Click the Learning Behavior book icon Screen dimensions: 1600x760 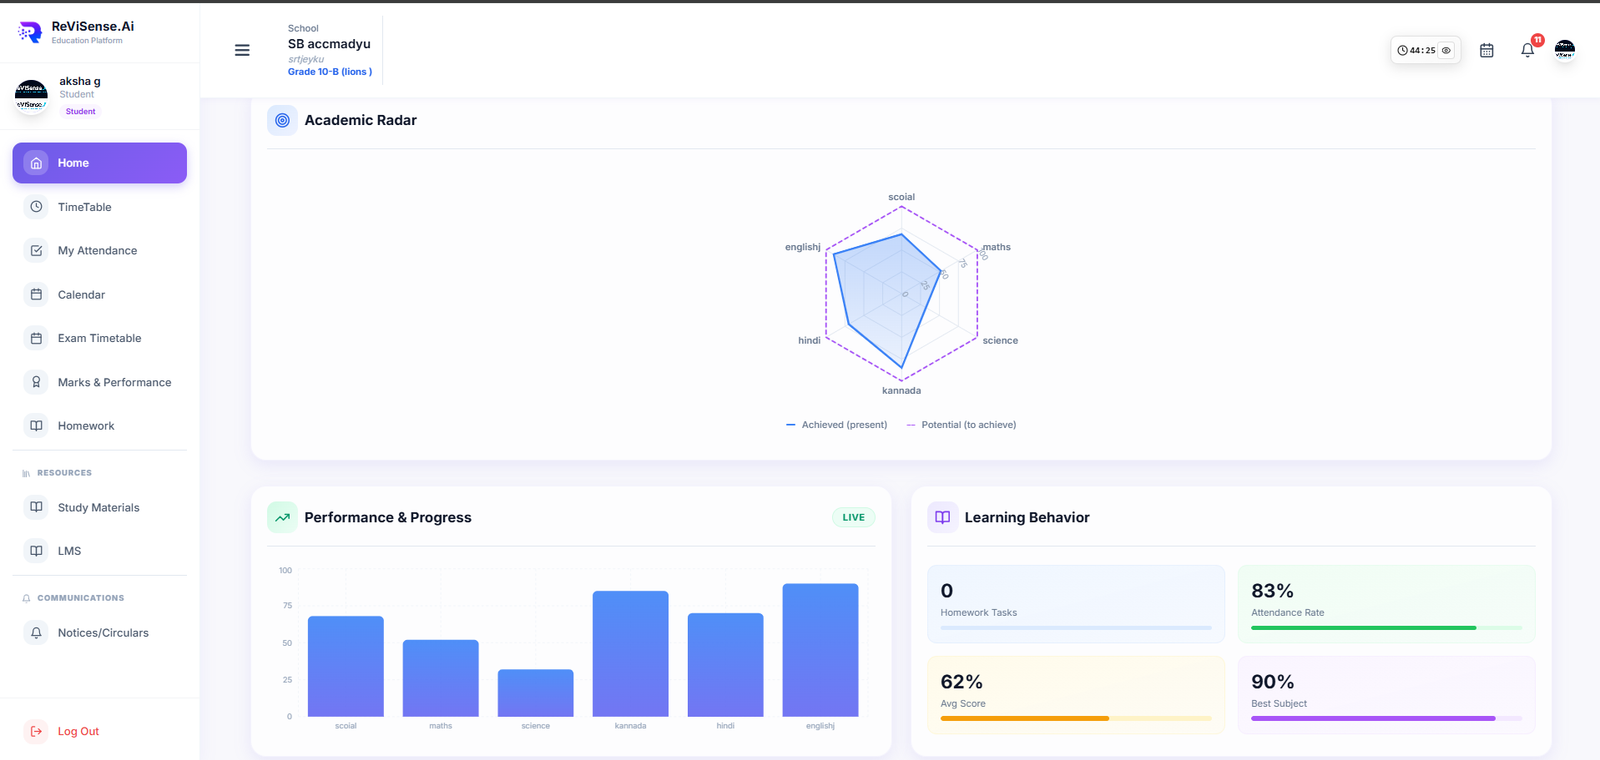(x=942, y=517)
